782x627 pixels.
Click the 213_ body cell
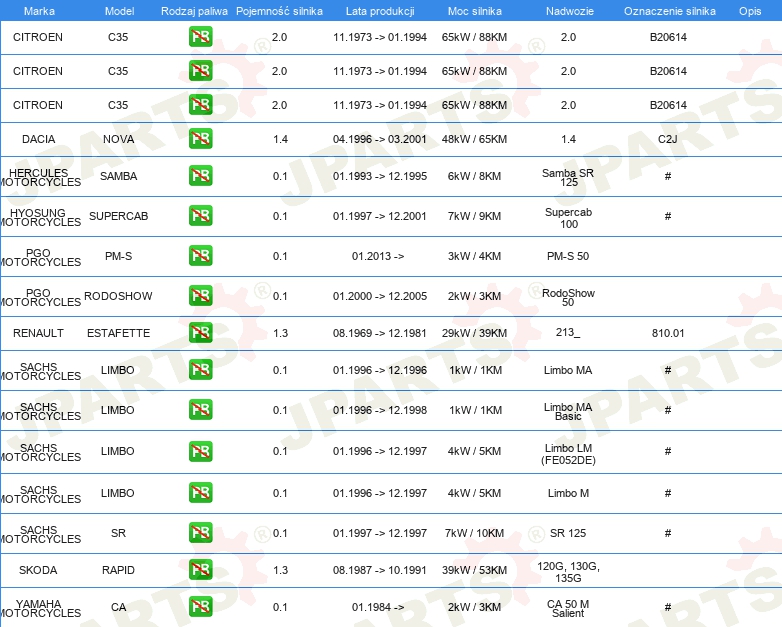tap(568, 332)
